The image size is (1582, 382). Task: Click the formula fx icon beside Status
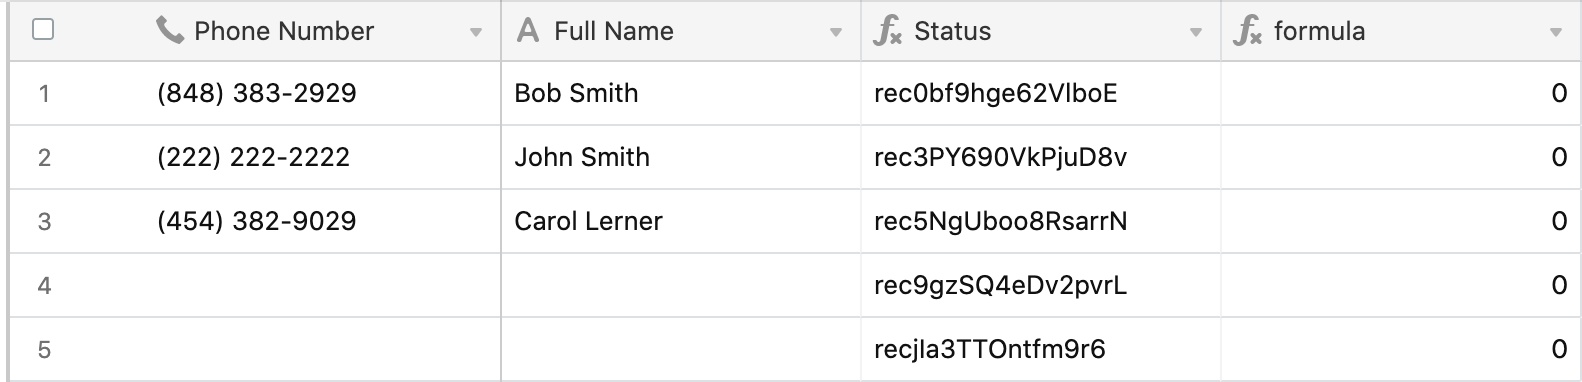point(887,31)
